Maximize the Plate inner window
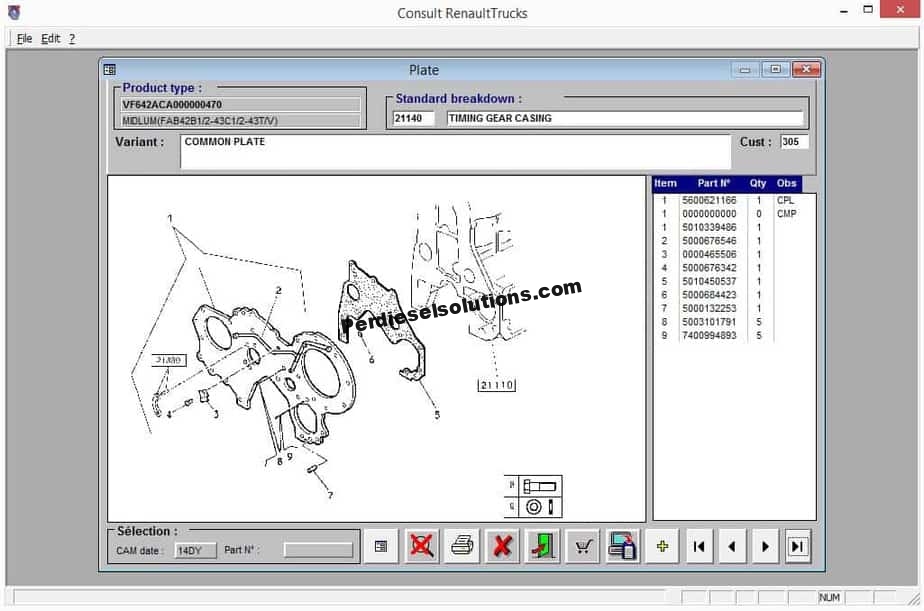This screenshot has height=611, width=924. [776, 70]
